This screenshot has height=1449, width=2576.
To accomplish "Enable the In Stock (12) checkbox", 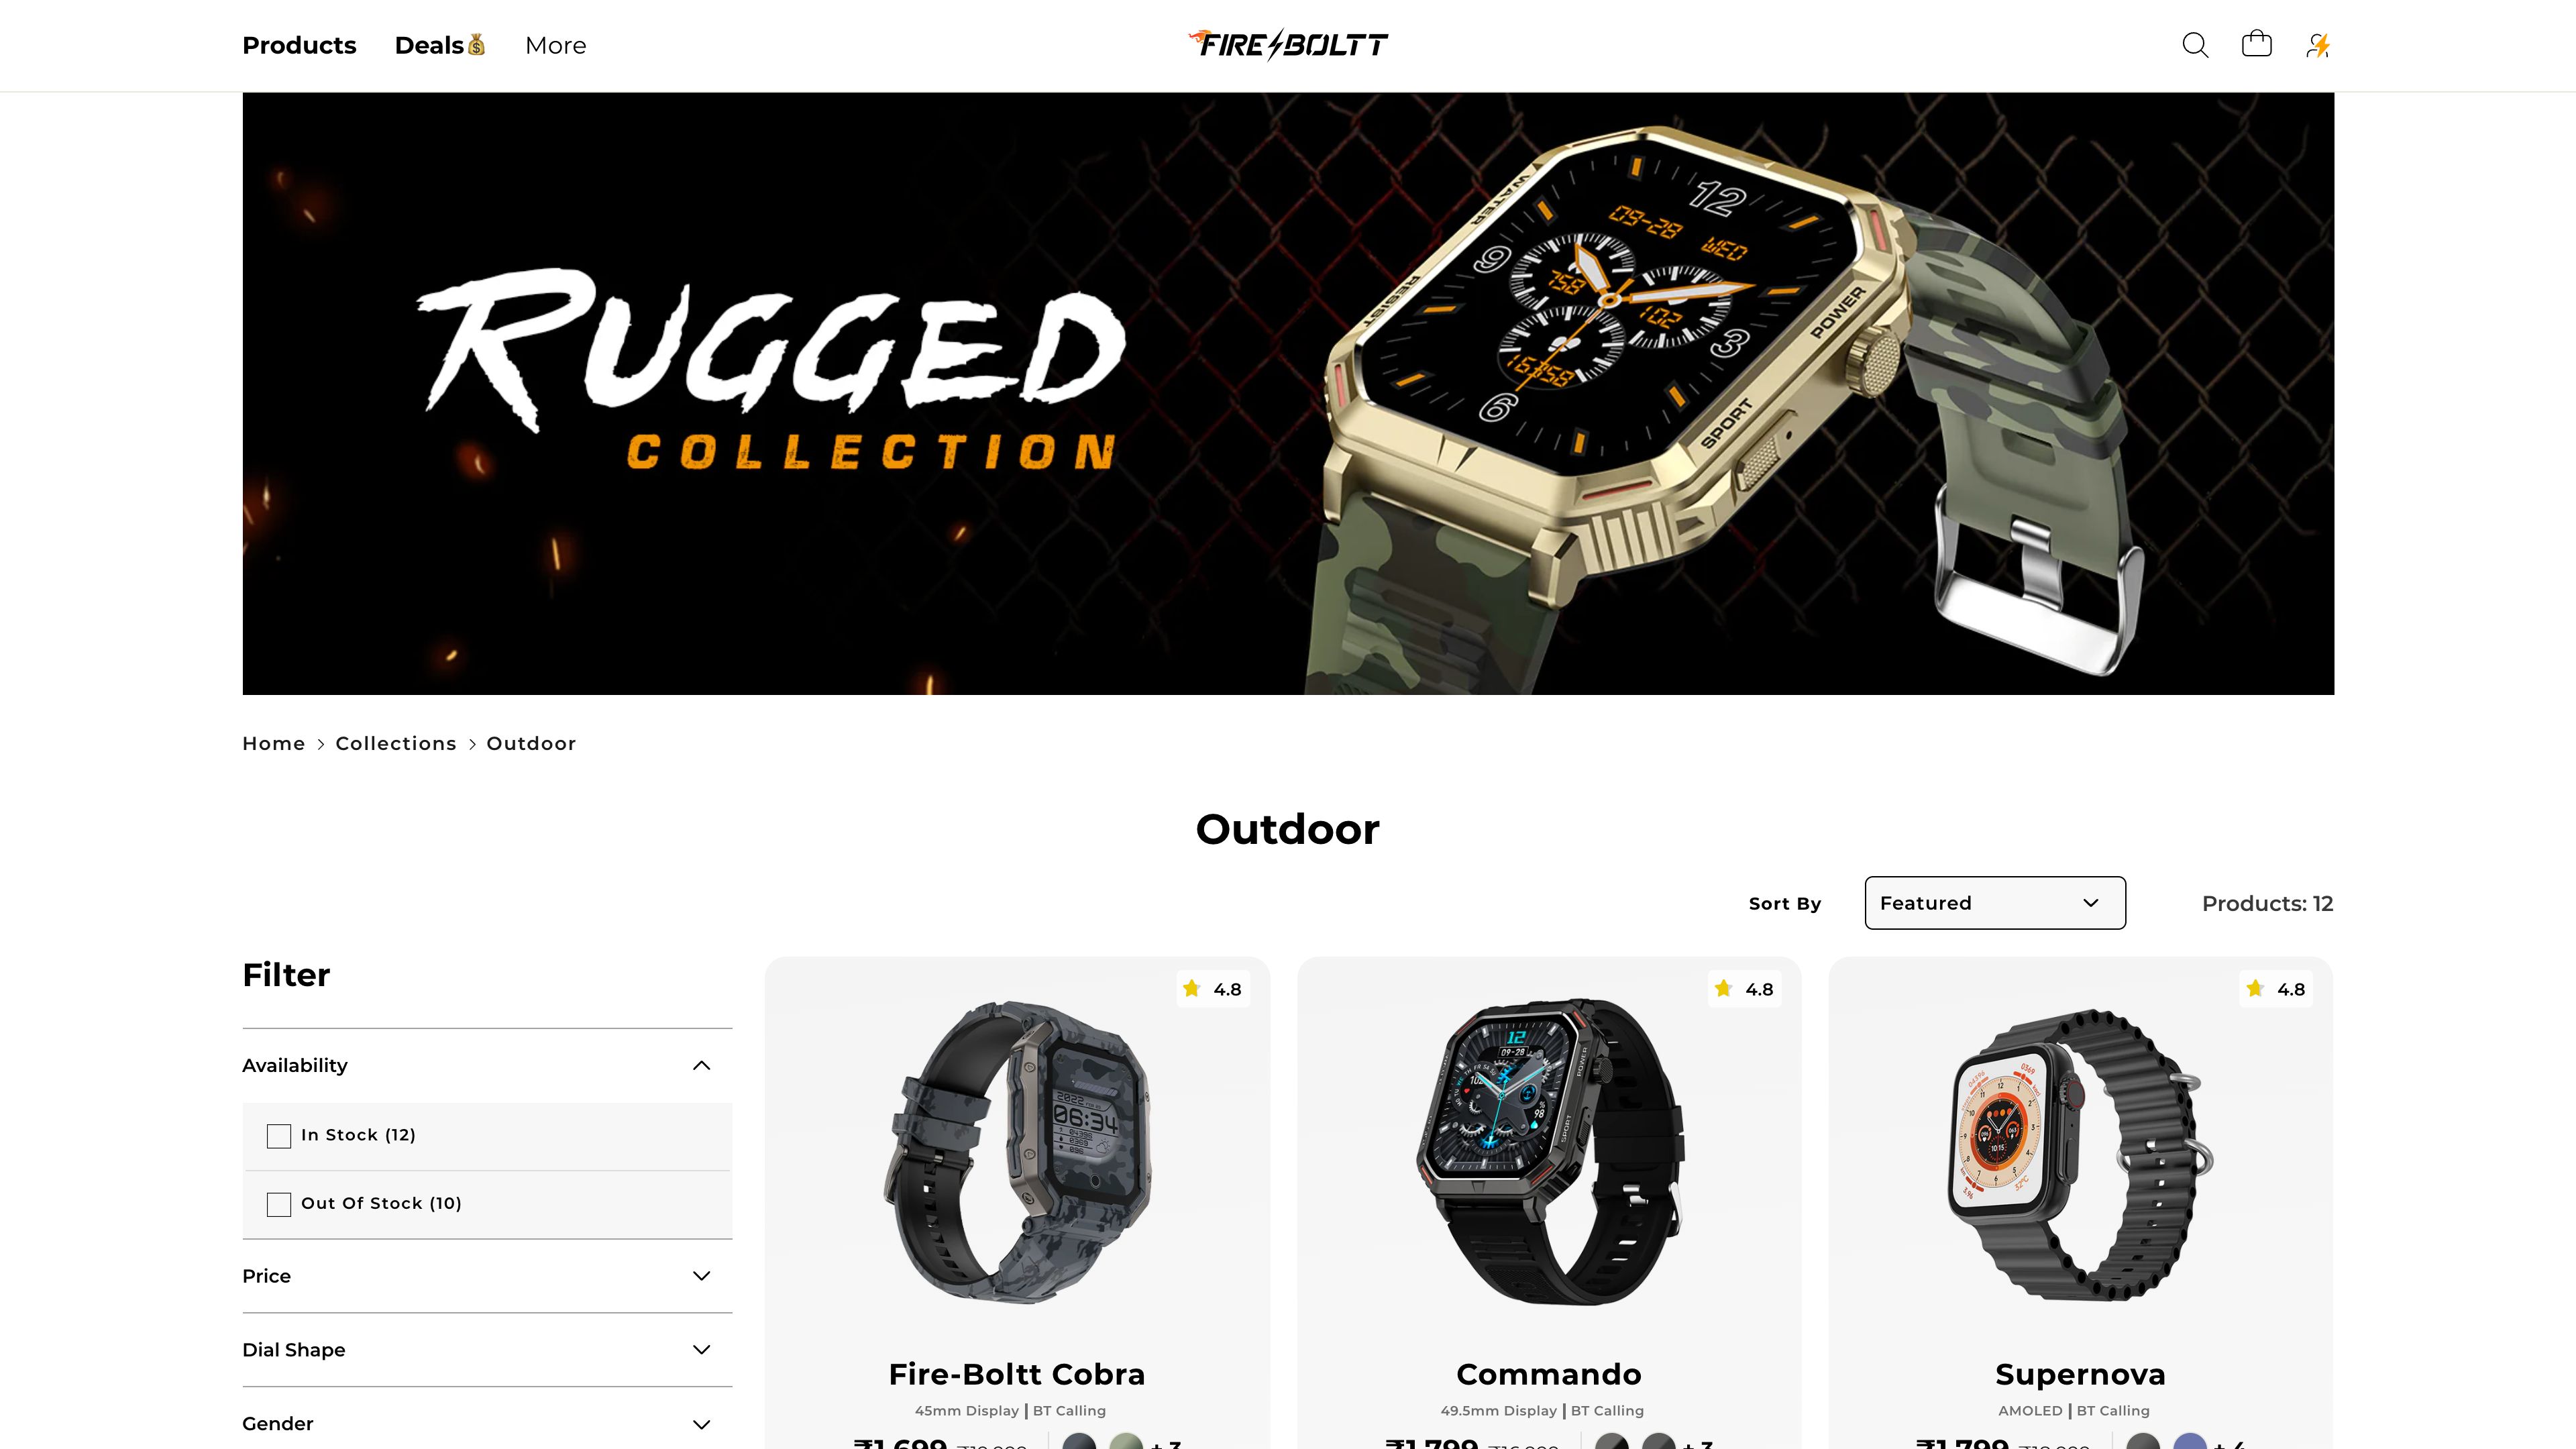I will coord(280,1134).
